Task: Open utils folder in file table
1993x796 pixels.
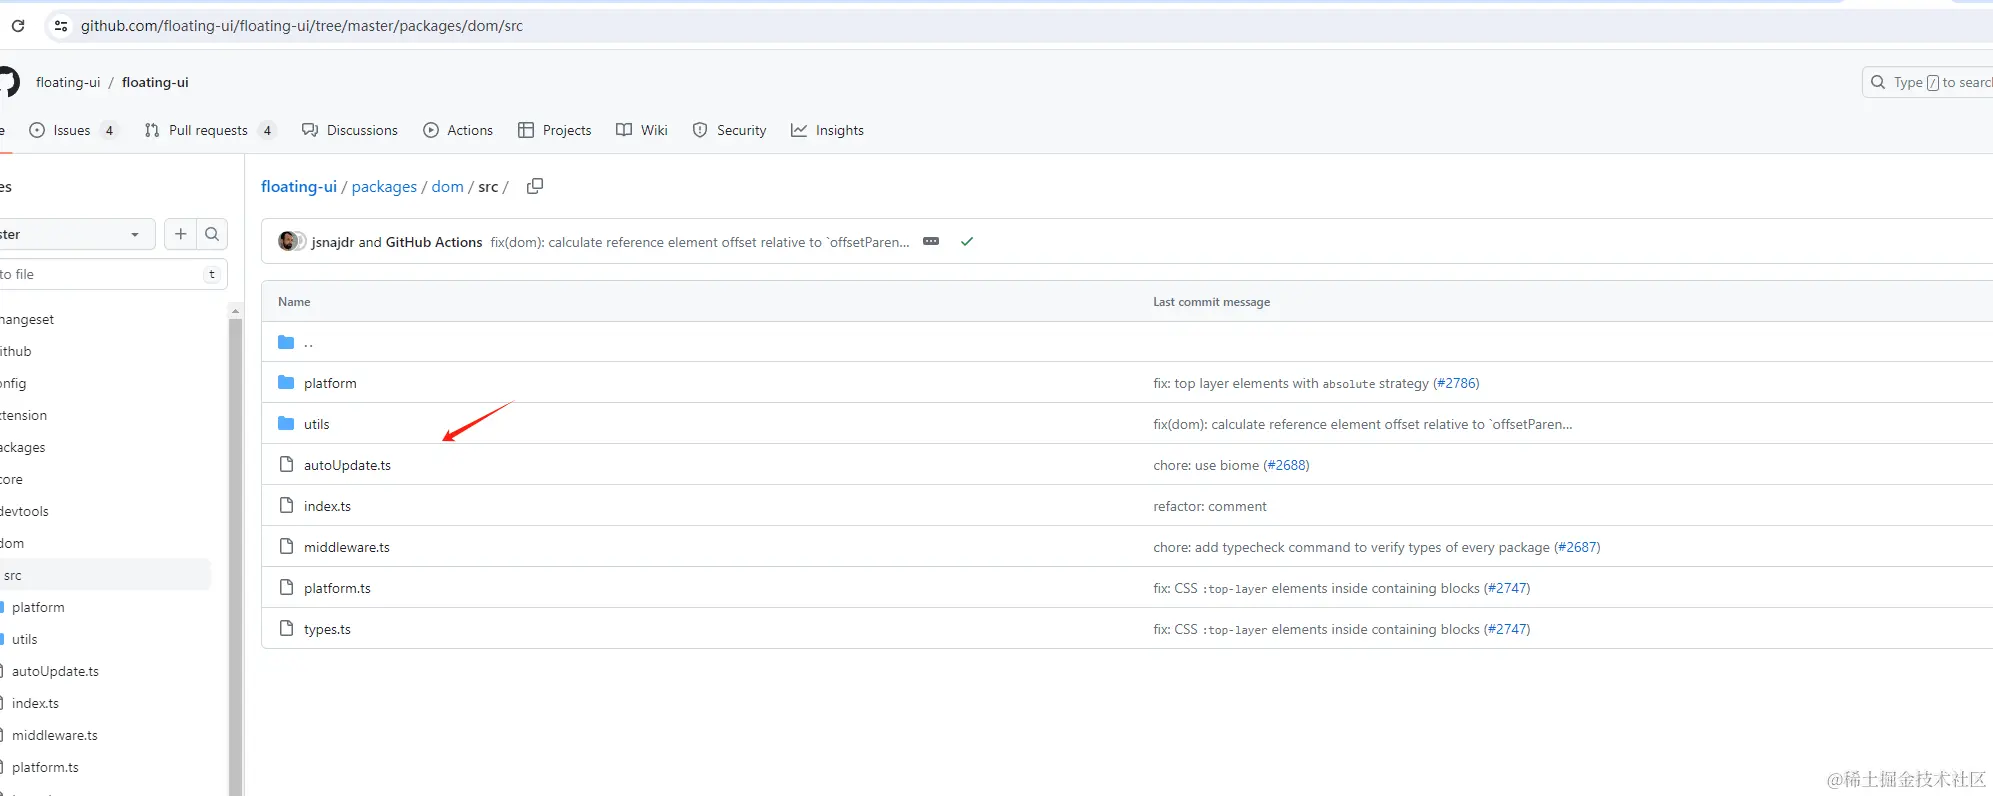Action: pyautogui.click(x=317, y=424)
